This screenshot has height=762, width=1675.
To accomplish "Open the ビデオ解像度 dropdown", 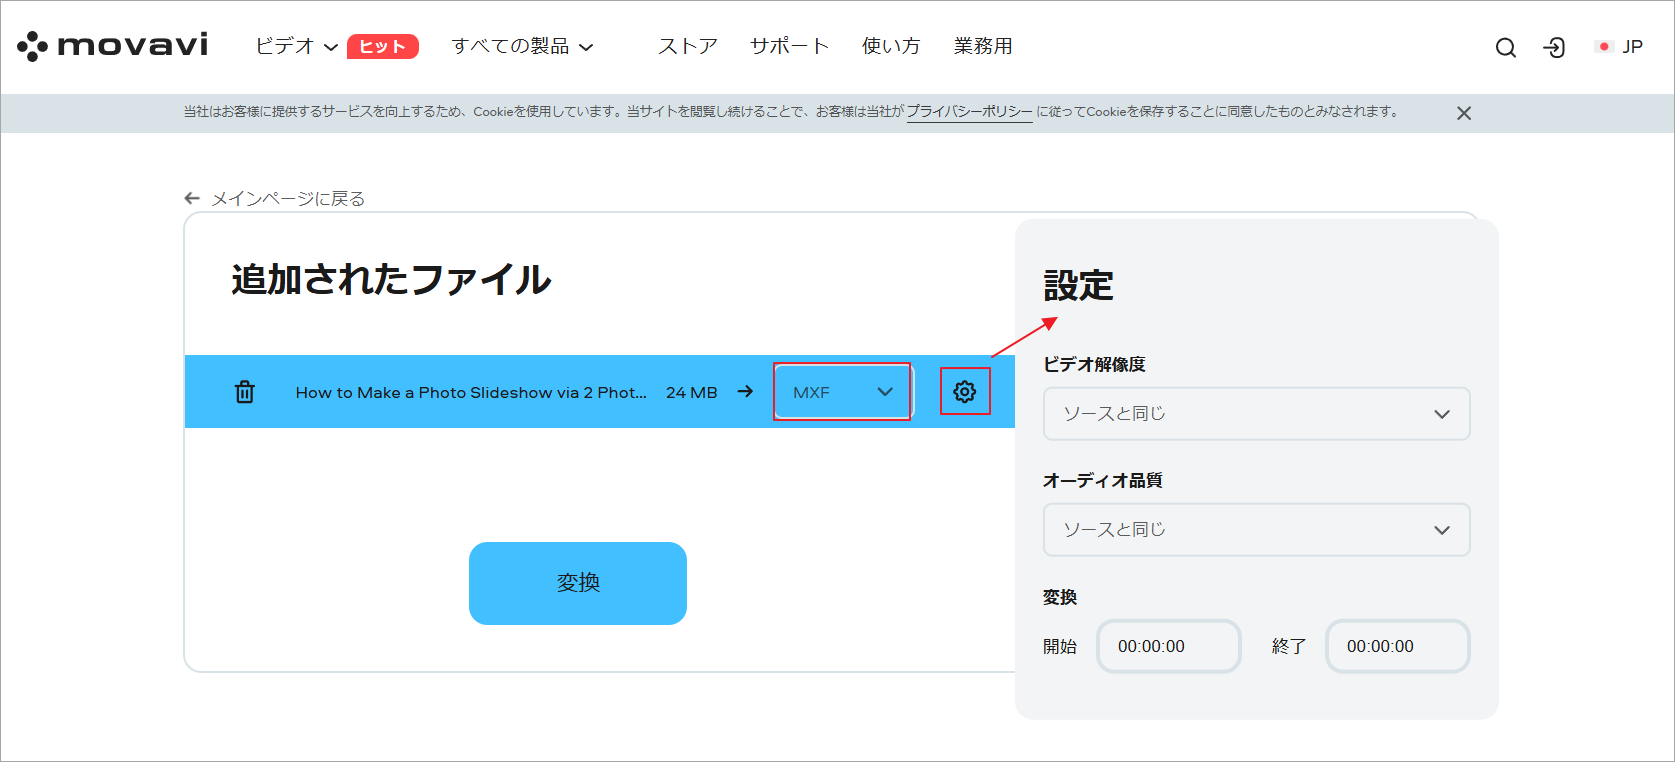I will point(1256,413).
